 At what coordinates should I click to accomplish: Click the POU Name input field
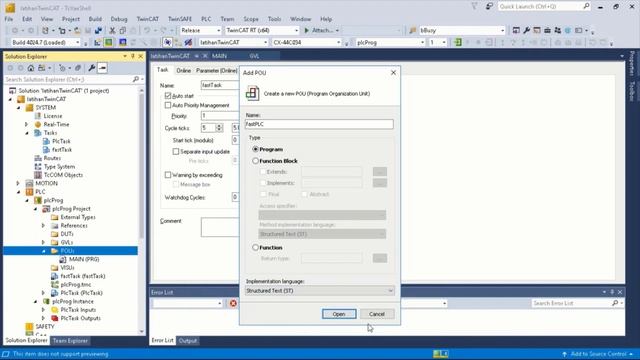319,124
